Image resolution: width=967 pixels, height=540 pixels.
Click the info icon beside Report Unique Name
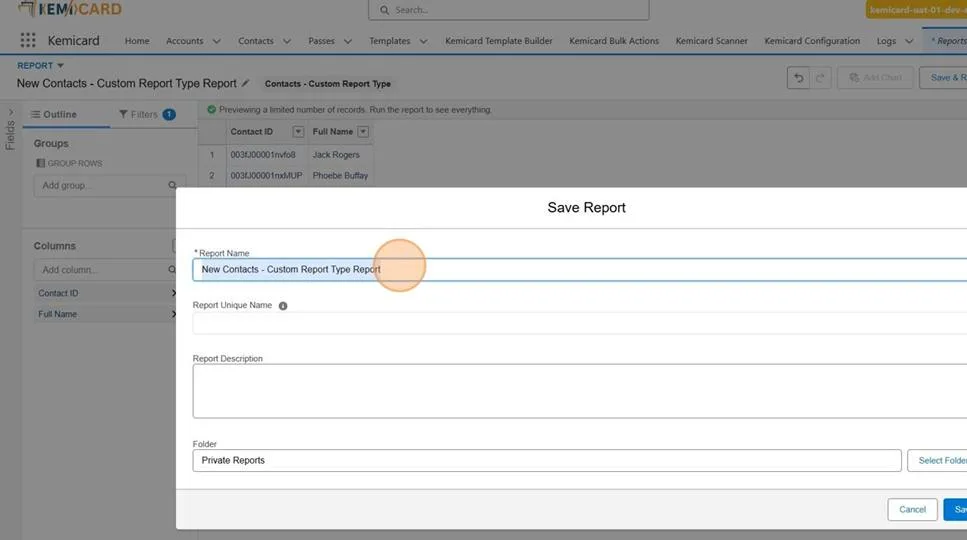coord(283,306)
